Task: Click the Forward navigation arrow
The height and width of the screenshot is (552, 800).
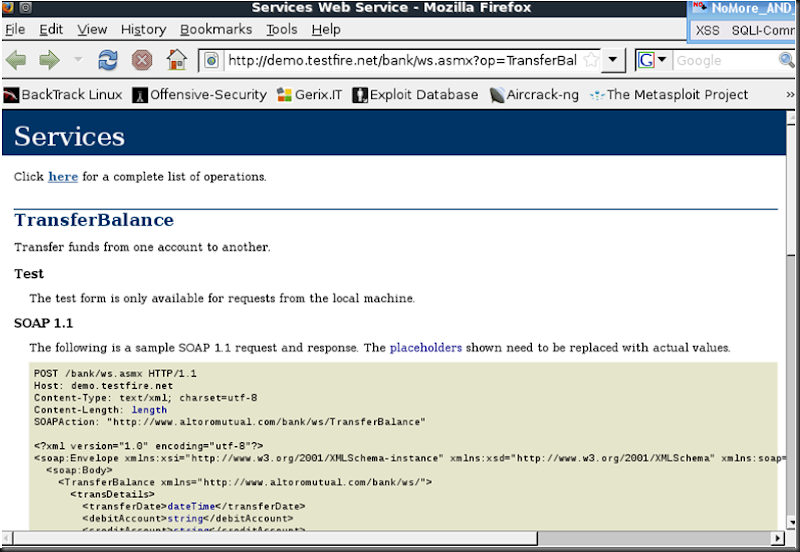Action: pos(48,61)
